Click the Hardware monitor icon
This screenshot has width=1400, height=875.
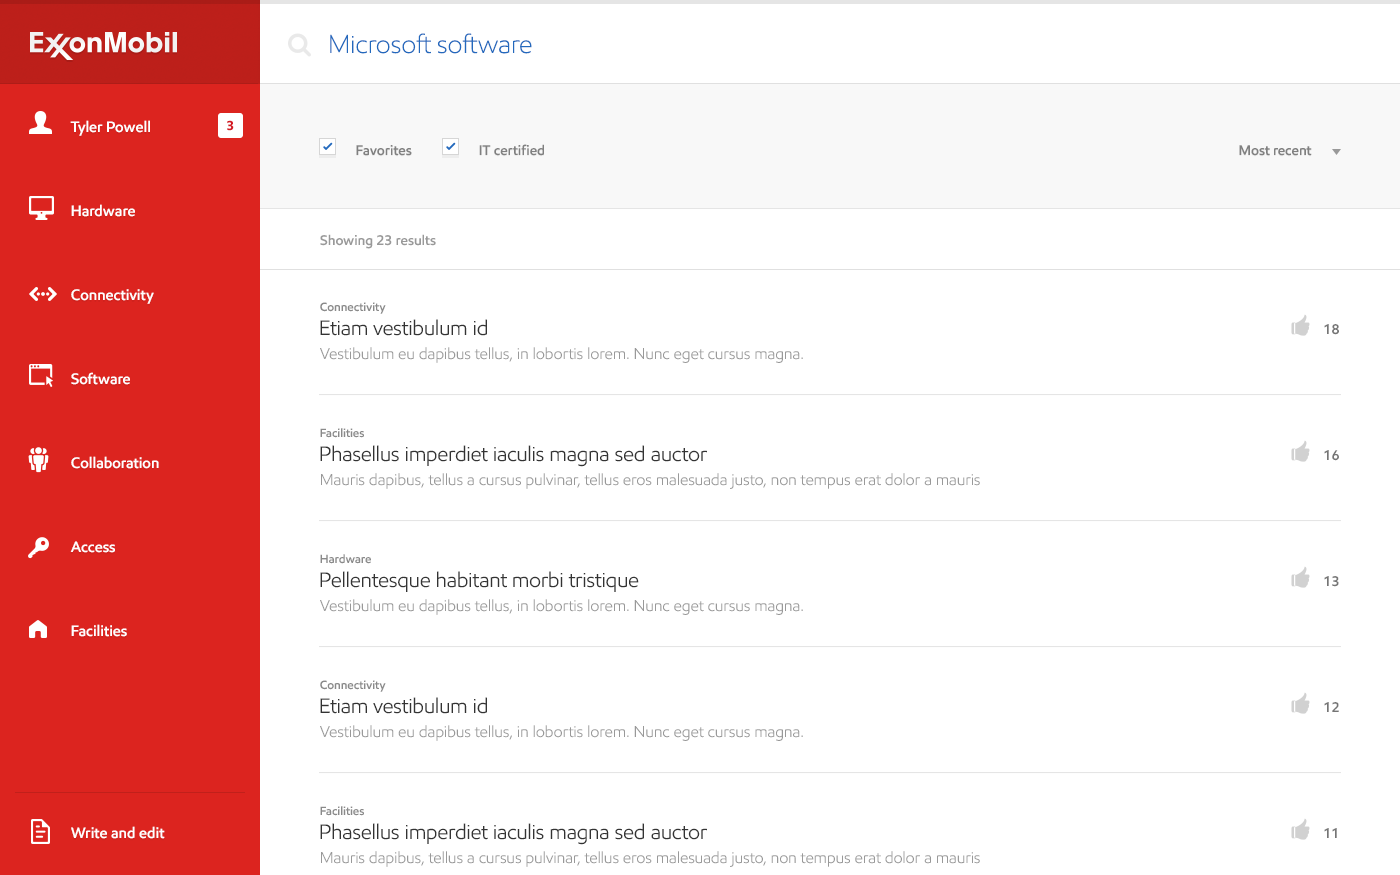pos(41,208)
